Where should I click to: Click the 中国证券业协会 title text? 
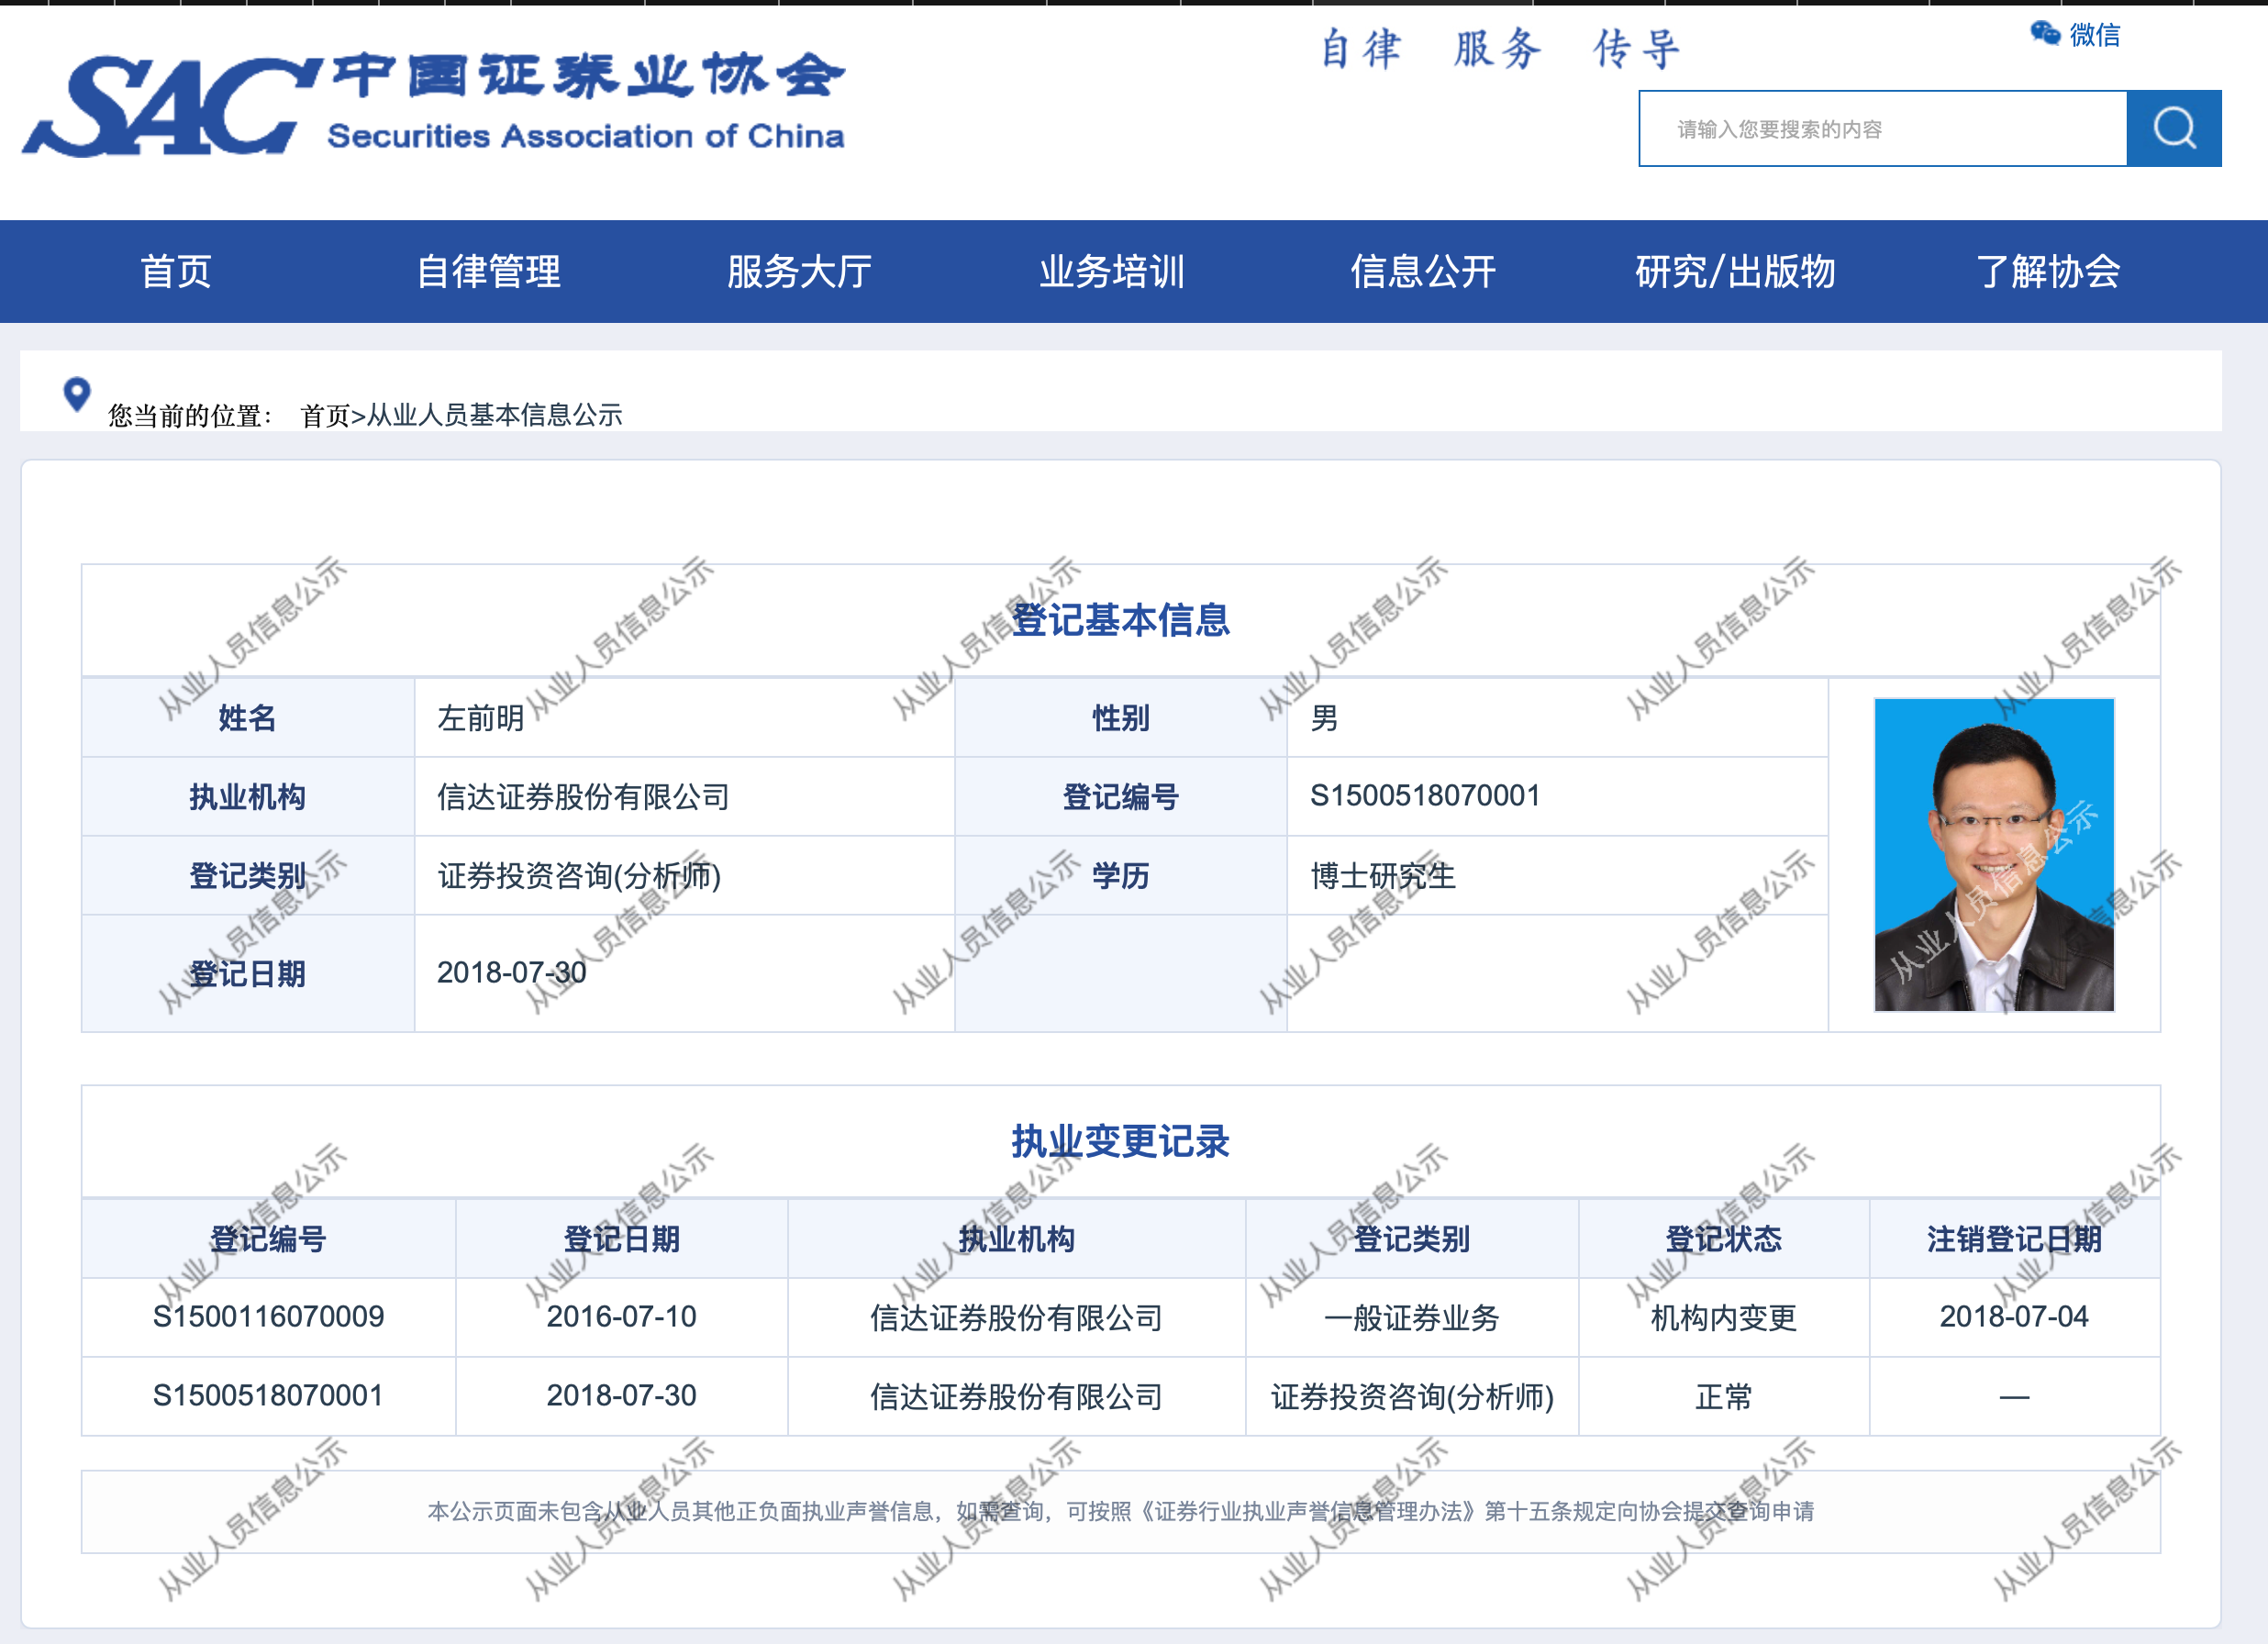[x=588, y=76]
